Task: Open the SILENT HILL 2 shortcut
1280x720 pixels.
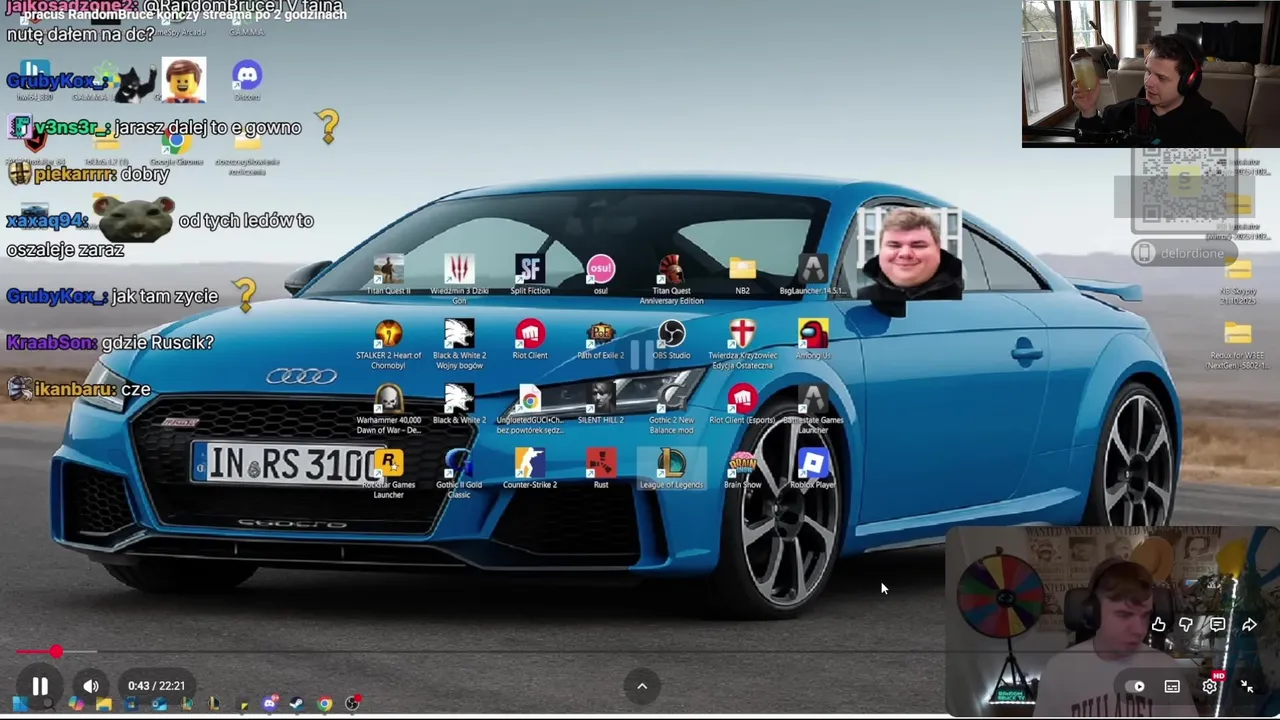Action: (600, 405)
